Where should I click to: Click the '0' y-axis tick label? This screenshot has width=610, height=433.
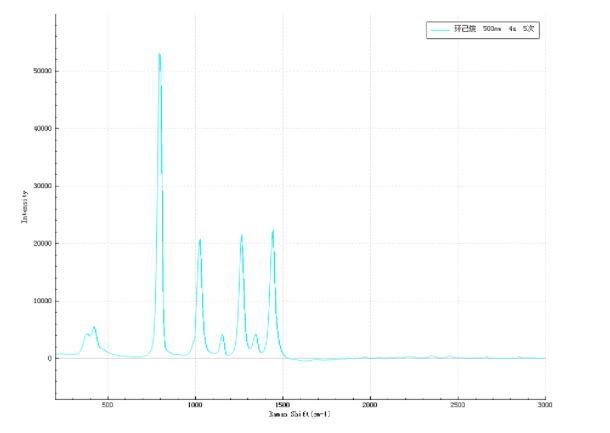[48, 358]
